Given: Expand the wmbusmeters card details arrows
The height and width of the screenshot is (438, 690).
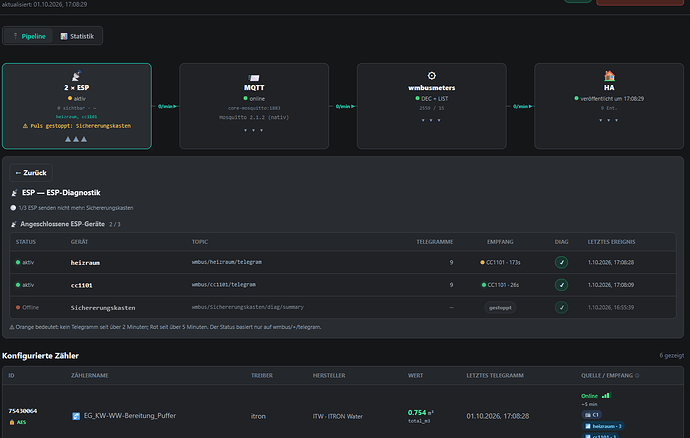Looking at the screenshot, I should point(431,120).
